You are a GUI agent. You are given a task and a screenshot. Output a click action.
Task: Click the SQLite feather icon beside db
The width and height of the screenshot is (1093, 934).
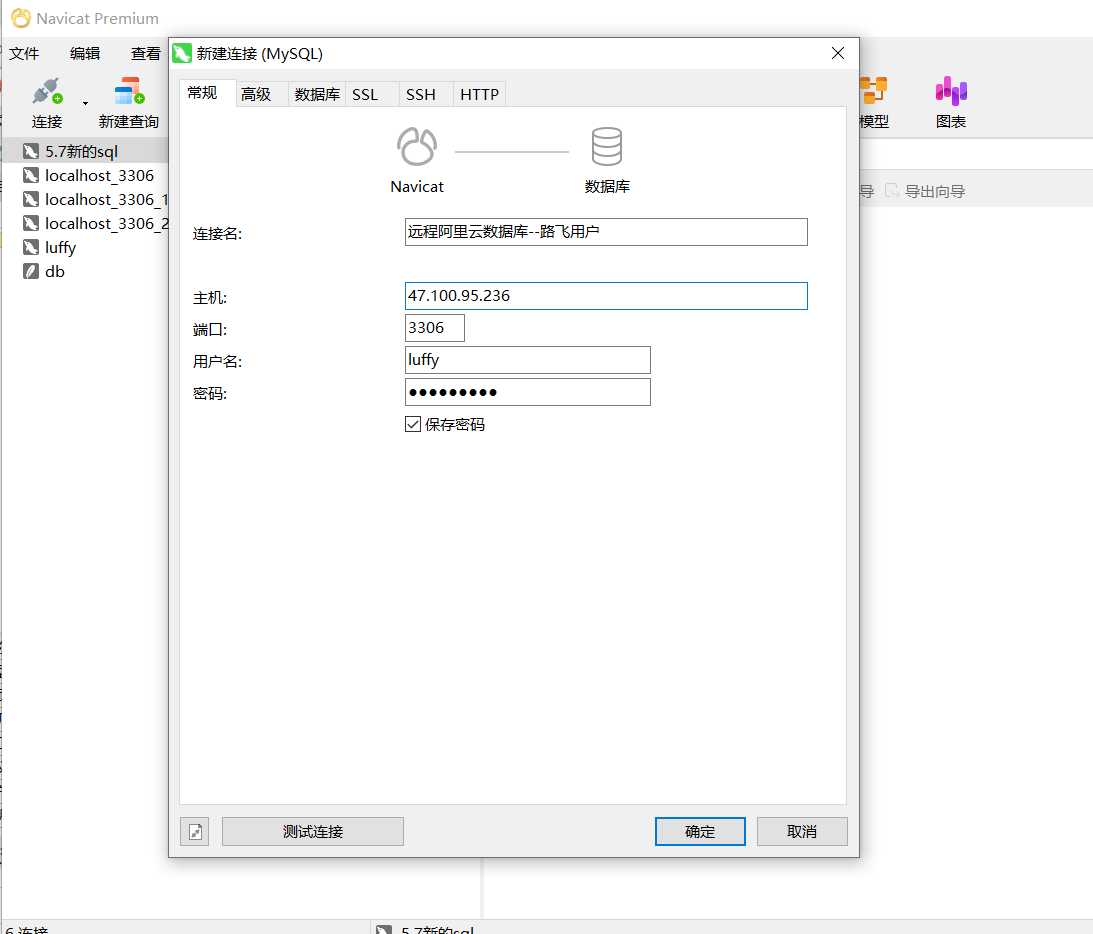[x=31, y=271]
